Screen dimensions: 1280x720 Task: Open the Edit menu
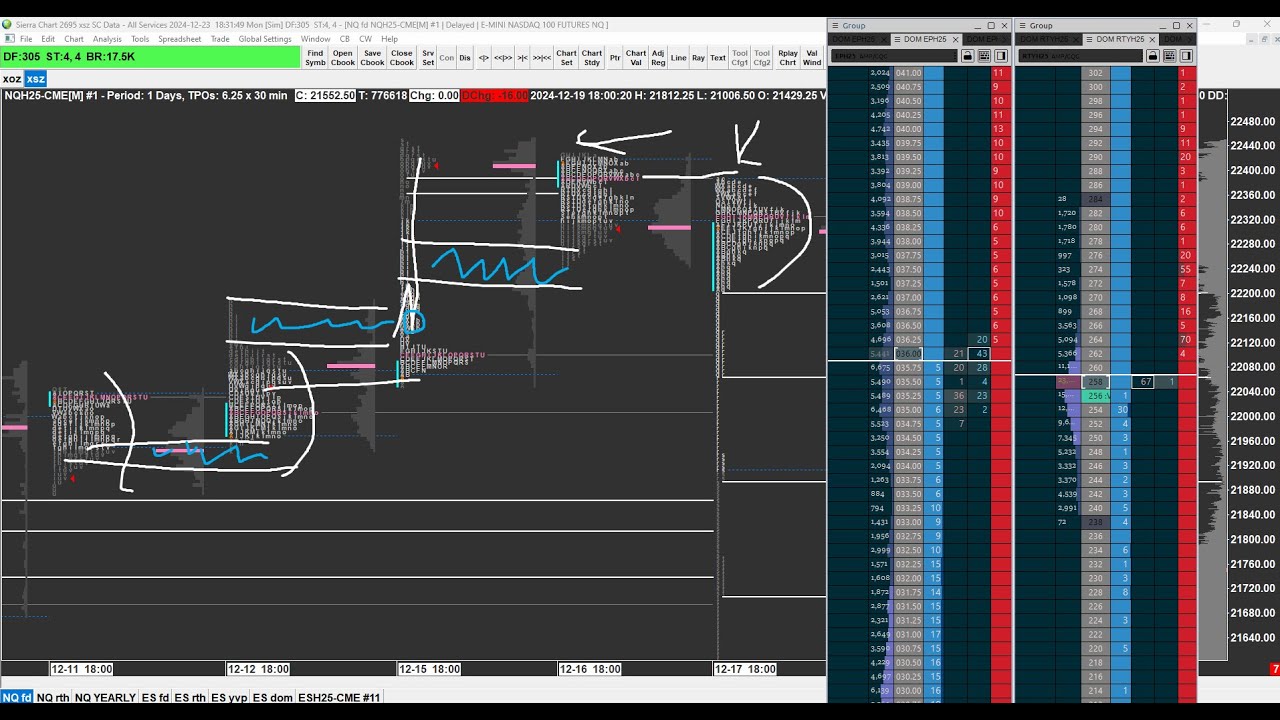pos(48,39)
